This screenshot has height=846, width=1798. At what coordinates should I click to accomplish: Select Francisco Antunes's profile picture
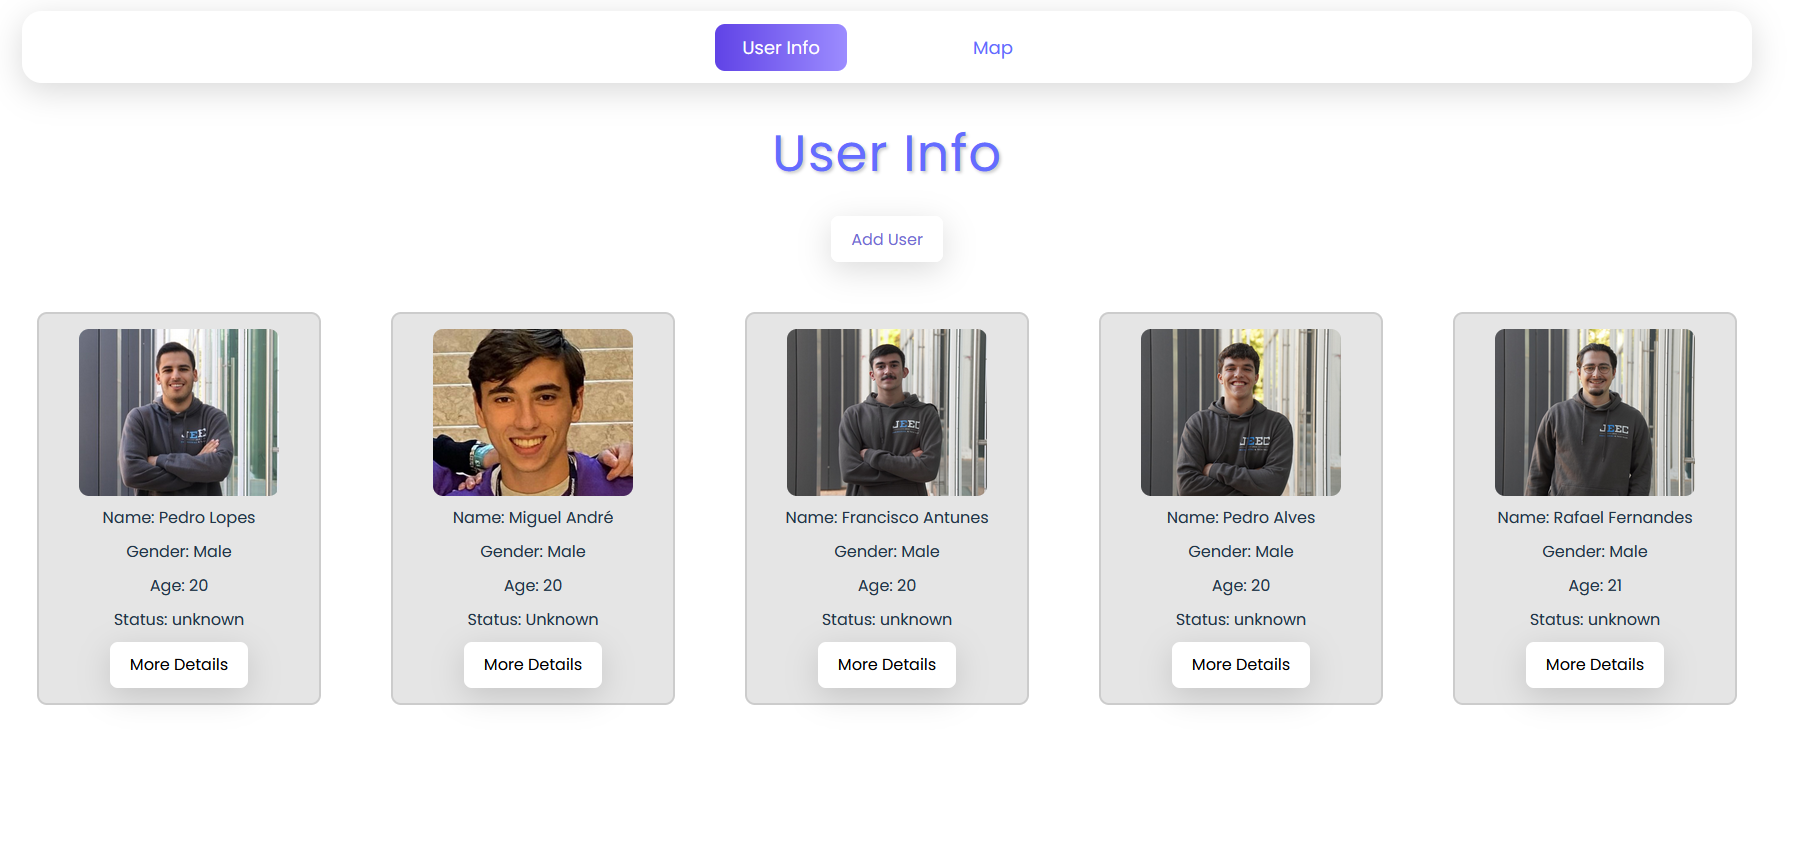point(886,412)
